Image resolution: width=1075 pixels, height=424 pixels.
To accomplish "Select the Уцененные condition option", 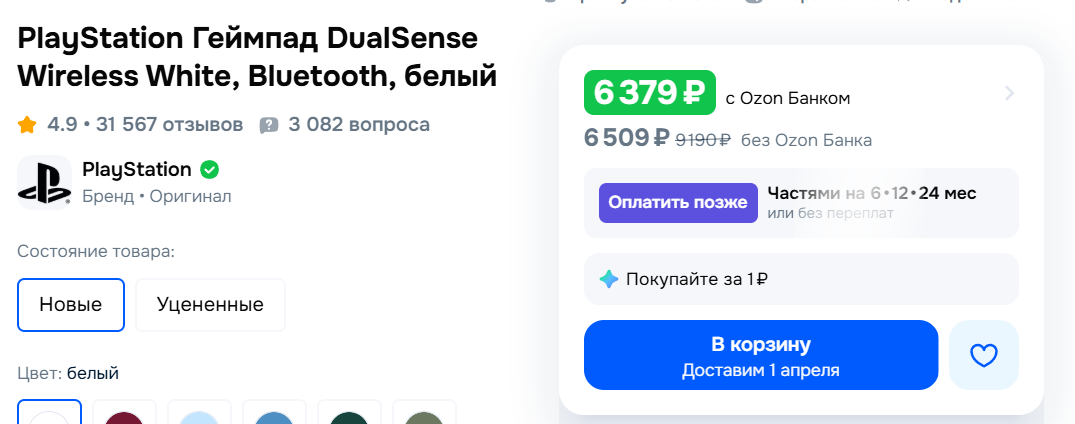I will [210, 305].
